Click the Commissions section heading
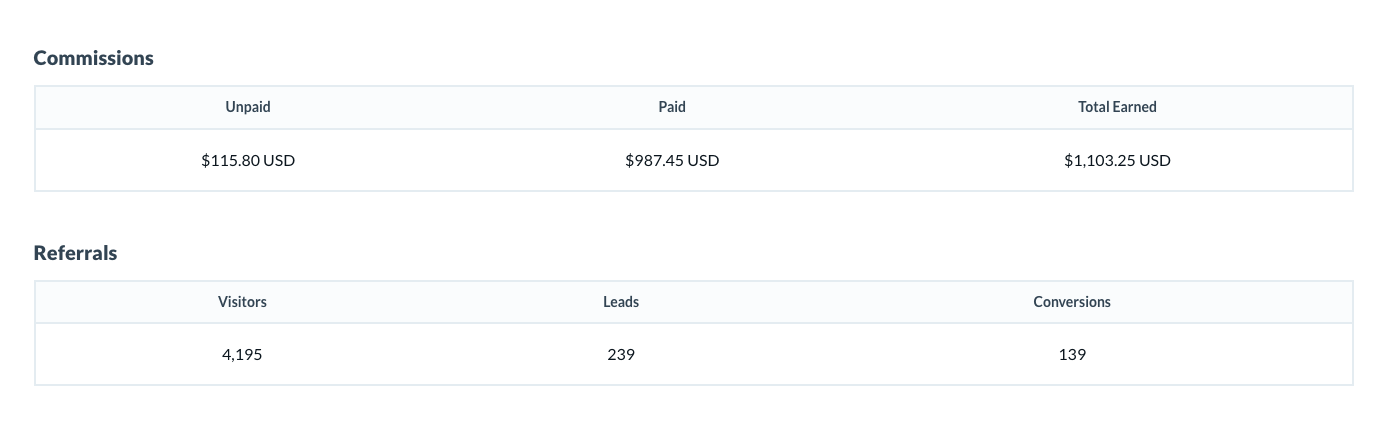The width and height of the screenshot is (1379, 429). [93, 58]
